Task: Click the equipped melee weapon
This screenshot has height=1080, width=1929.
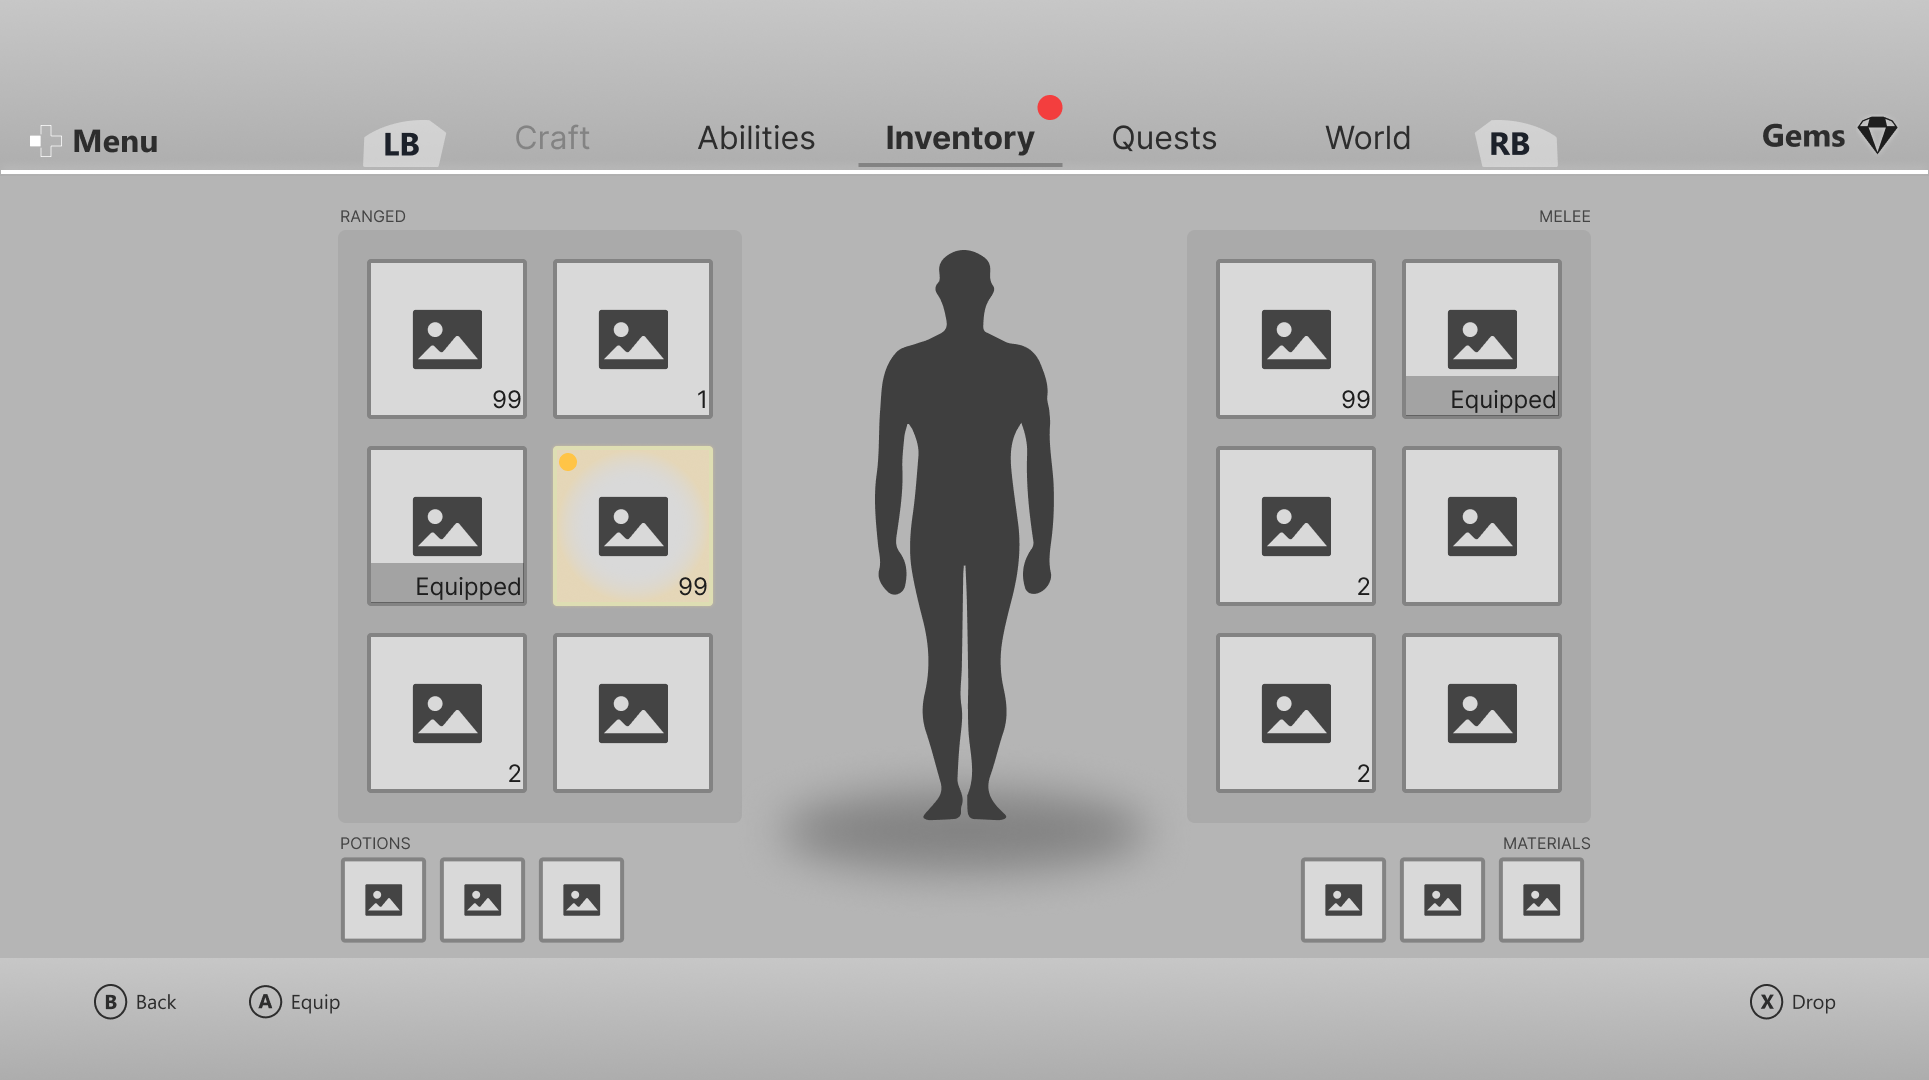Action: [1481, 338]
